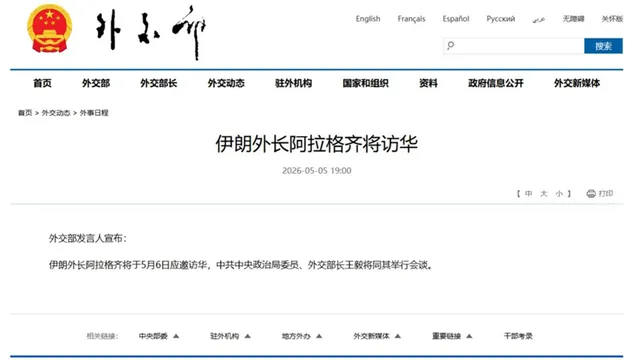
Task: Expand the 地方外办 related links dropdown
Action: click(302, 336)
